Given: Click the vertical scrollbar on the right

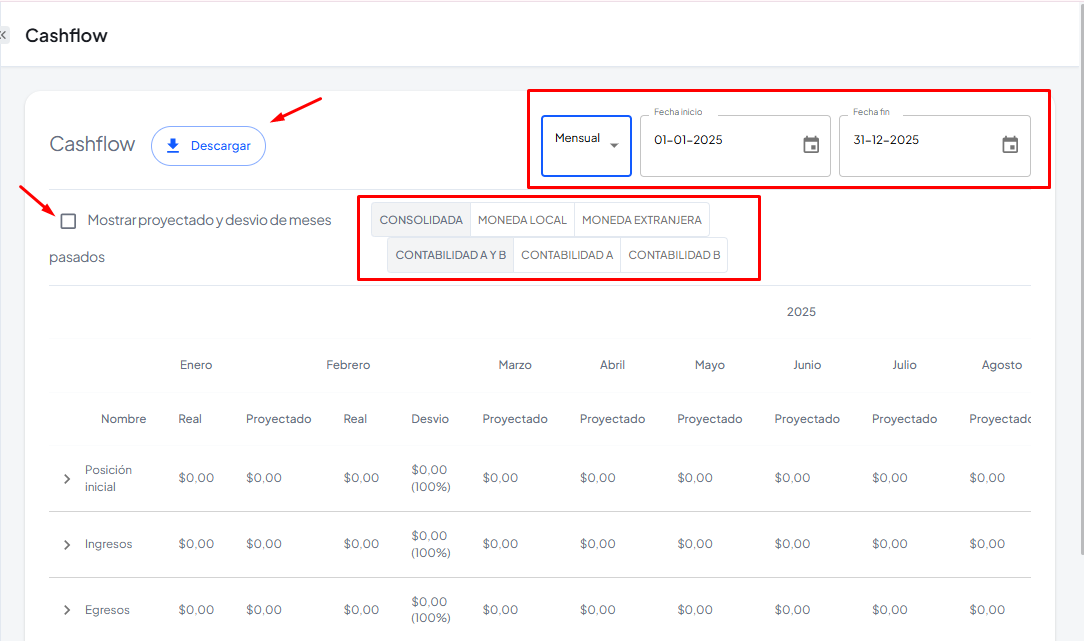Looking at the screenshot, I should point(1080,300).
